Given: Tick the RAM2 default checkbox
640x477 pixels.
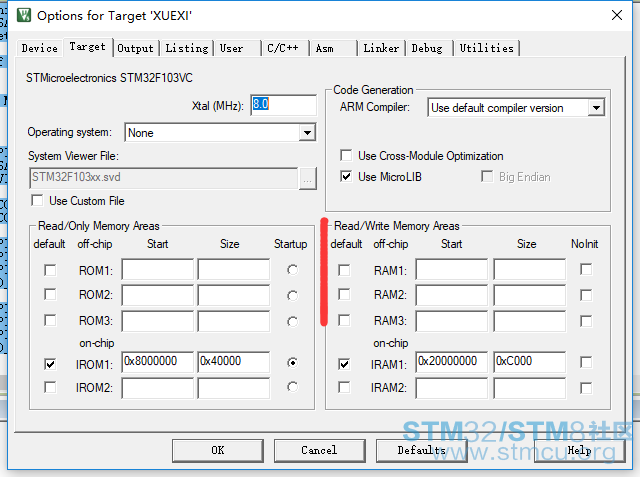Looking at the screenshot, I should coord(344,295).
